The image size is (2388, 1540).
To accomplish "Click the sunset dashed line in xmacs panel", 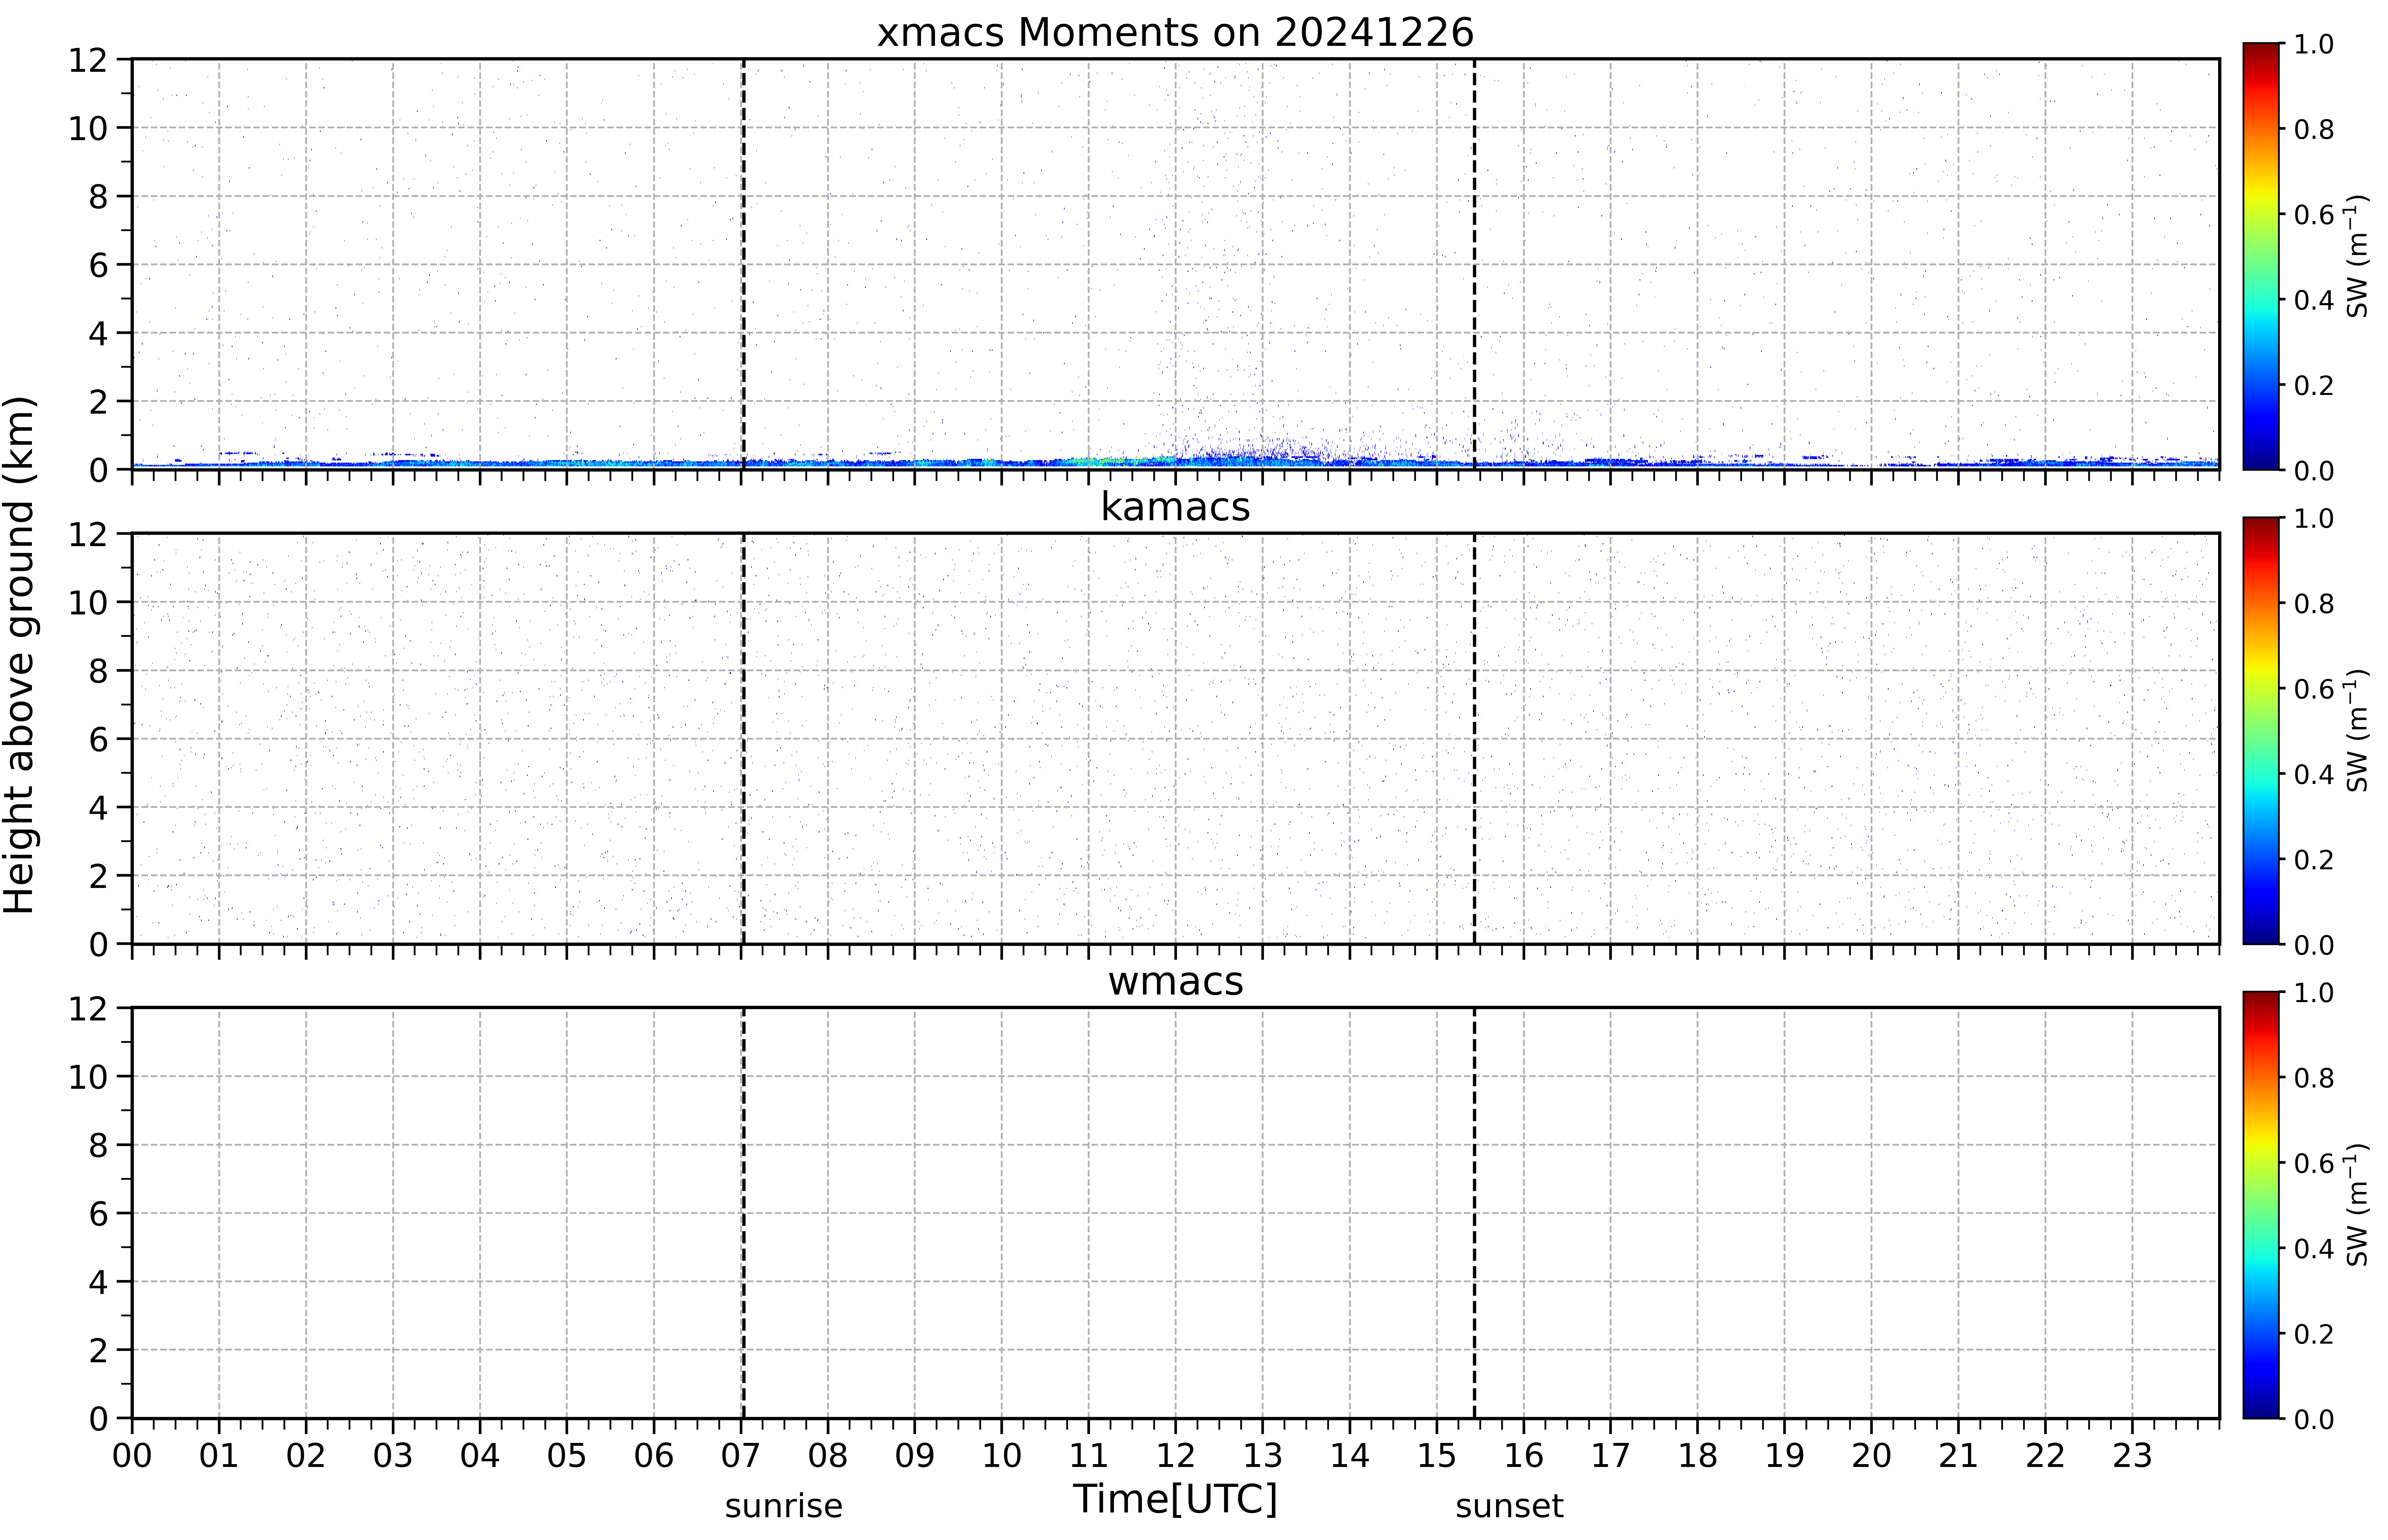I will 1474,264.
